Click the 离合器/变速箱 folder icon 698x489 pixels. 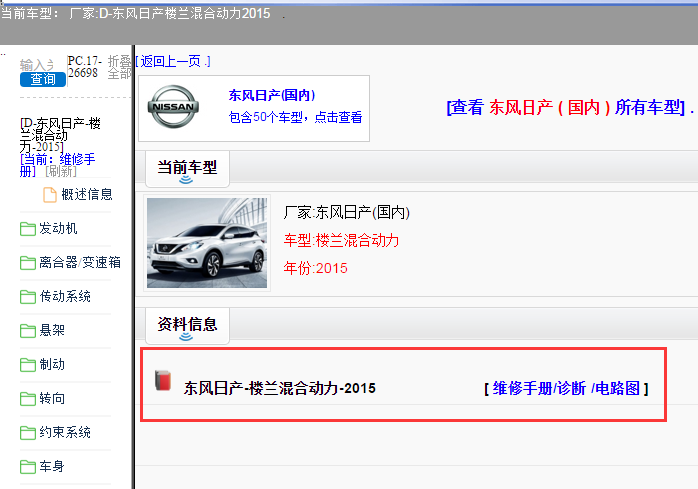[28, 263]
